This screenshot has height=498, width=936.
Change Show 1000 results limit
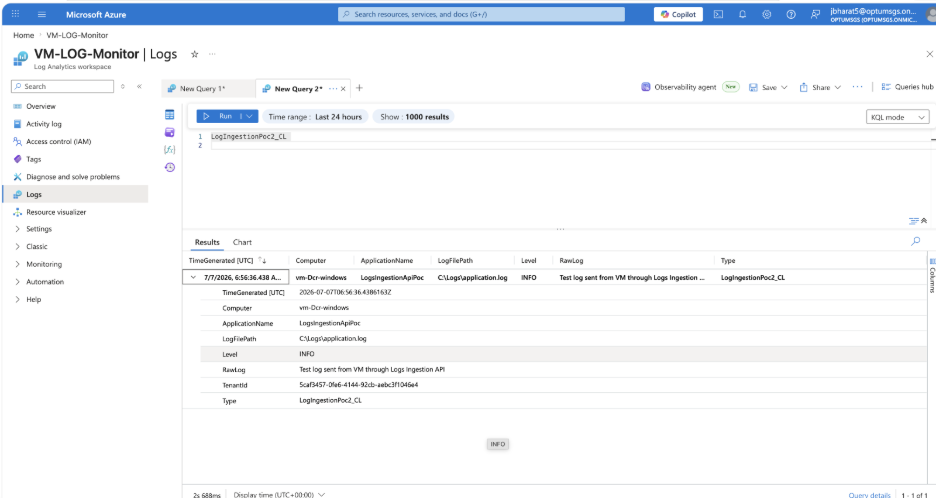pyautogui.click(x=414, y=117)
